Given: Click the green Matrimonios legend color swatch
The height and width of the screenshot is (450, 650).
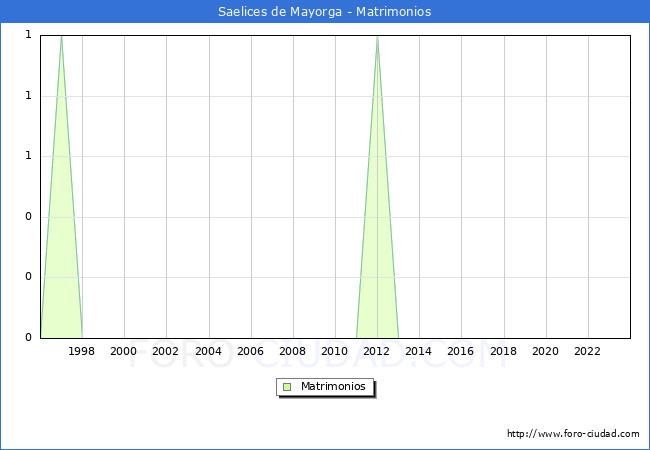Looking at the screenshot, I should point(287,387).
